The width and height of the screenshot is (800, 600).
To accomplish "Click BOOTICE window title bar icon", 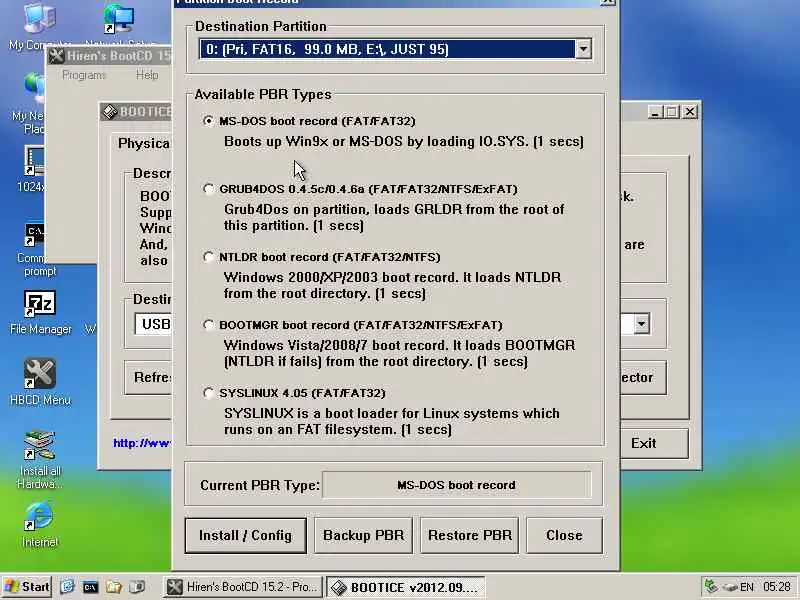I will (x=110, y=112).
